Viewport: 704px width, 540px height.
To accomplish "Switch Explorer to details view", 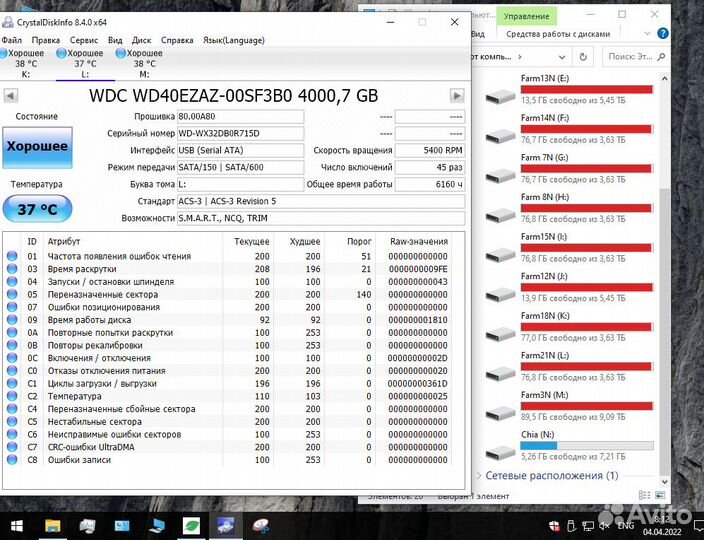I will click(645, 495).
